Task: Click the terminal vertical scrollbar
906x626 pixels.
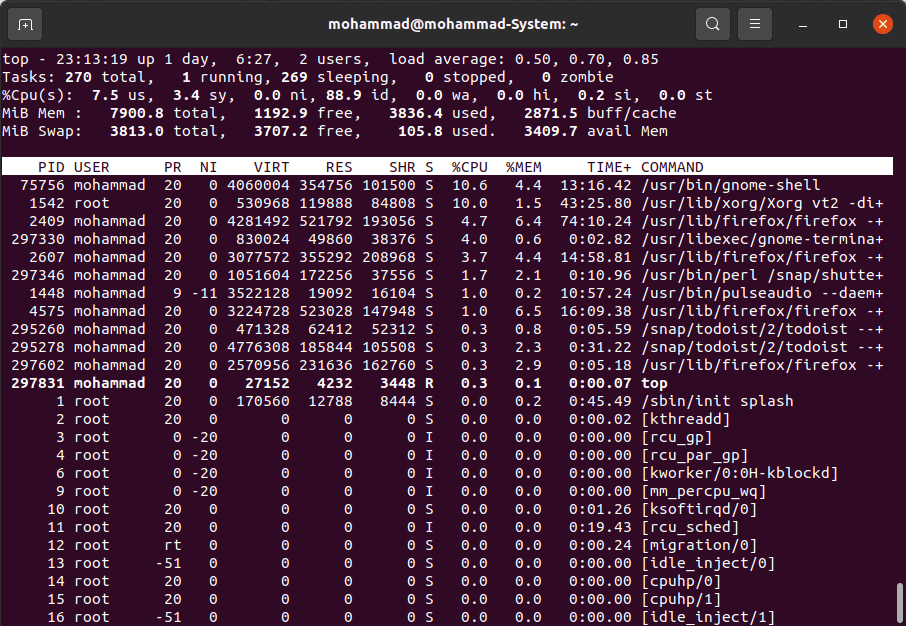Action: click(899, 600)
